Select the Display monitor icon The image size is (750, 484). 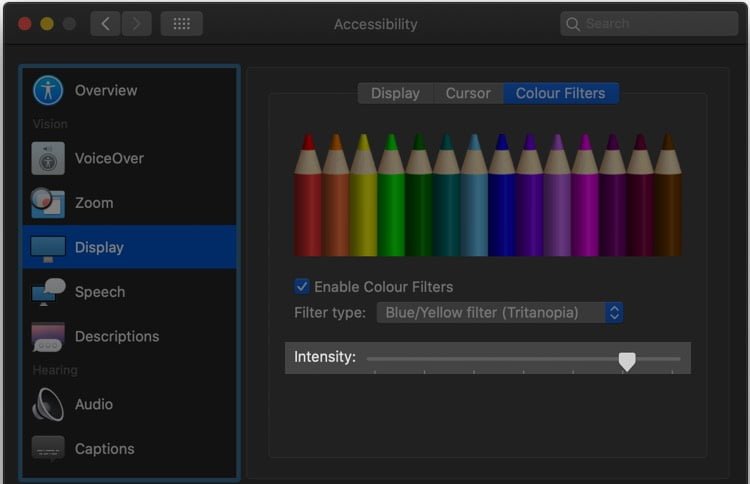coord(48,249)
